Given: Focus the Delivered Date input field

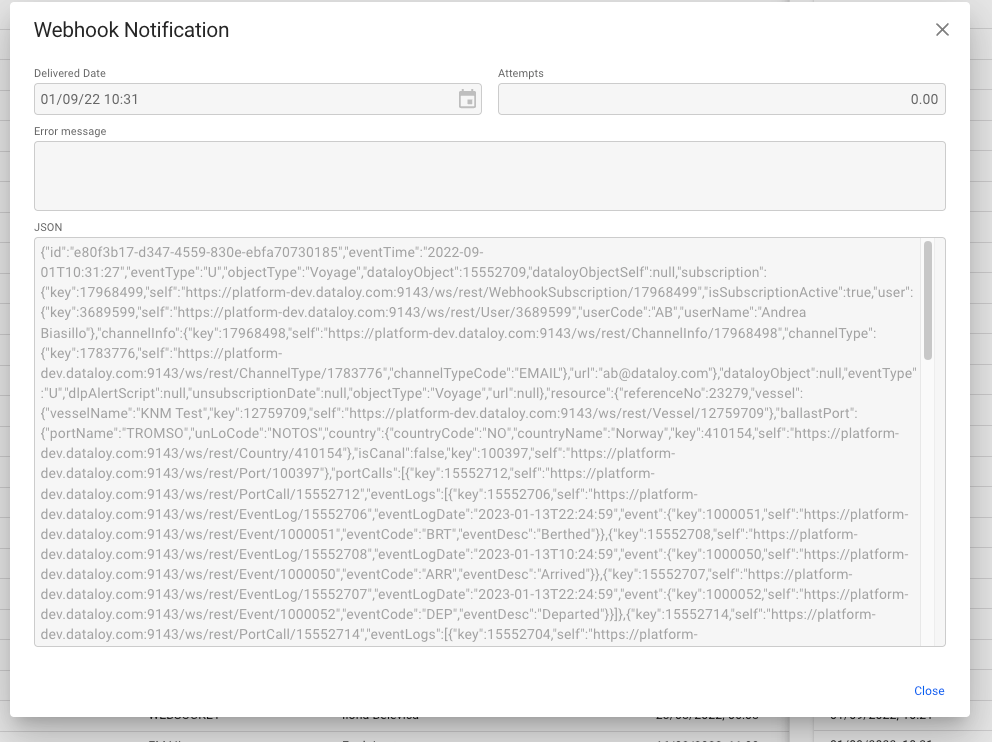Looking at the screenshot, I should click(x=240, y=99).
